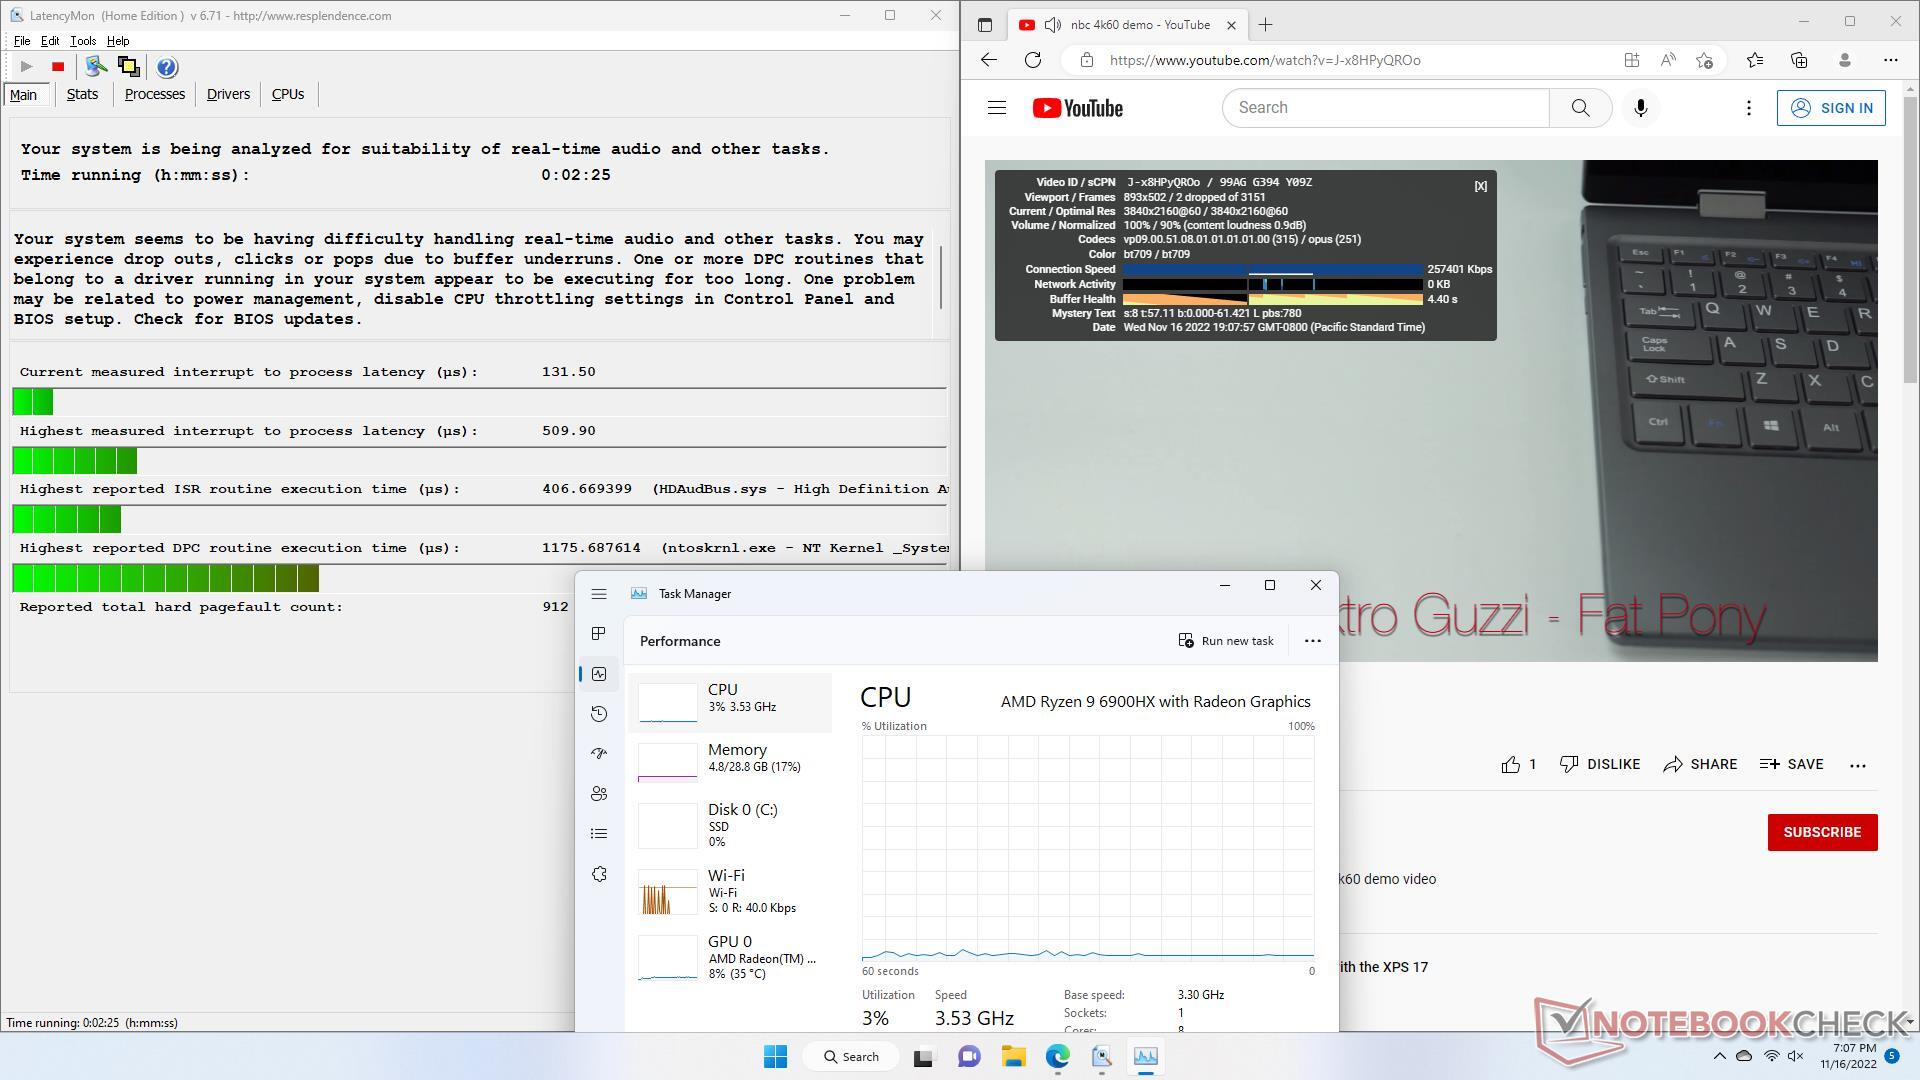Screen dimensions: 1920x1080
Task: Go back in Edge browser
Action: coord(989,60)
